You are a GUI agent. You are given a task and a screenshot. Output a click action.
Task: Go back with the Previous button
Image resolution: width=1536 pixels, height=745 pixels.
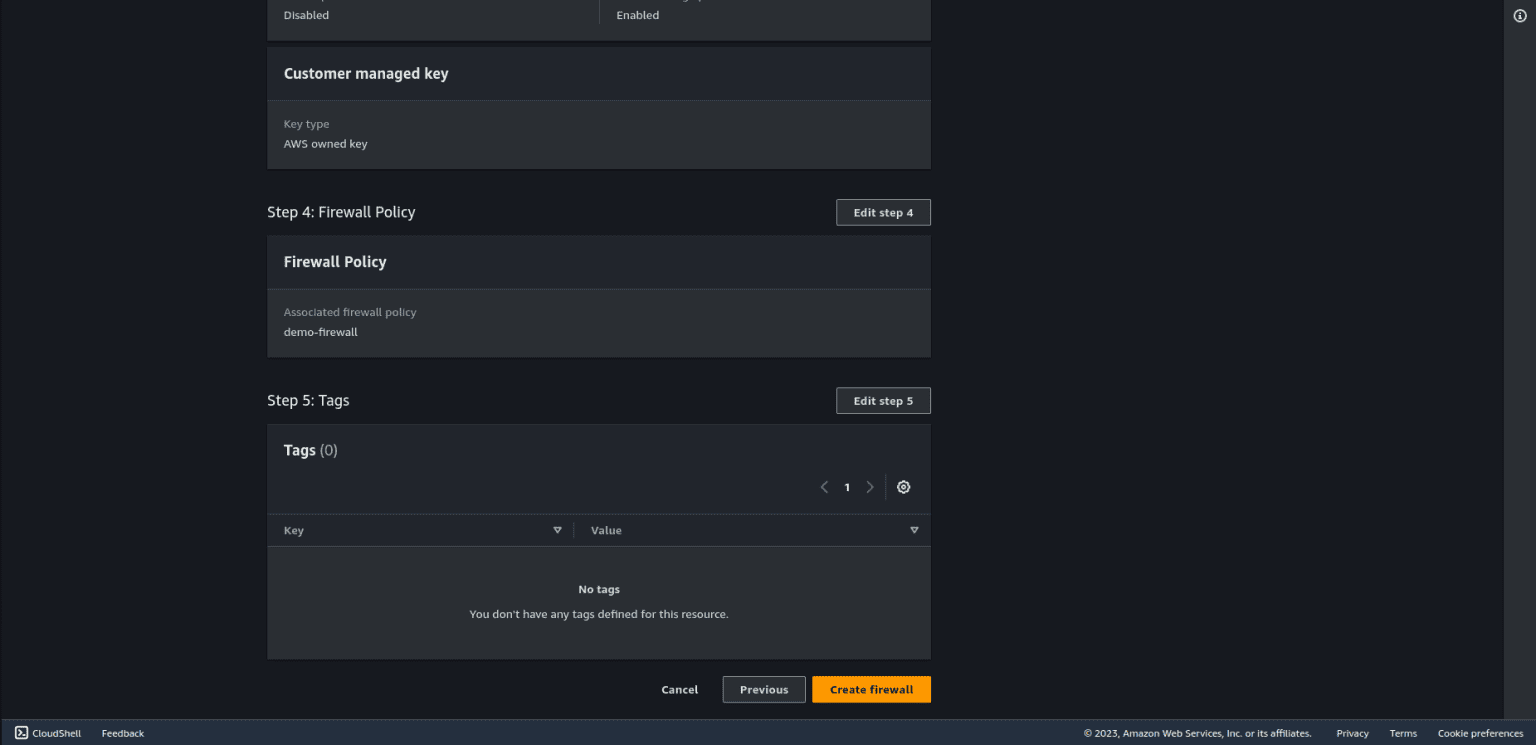pyautogui.click(x=763, y=690)
